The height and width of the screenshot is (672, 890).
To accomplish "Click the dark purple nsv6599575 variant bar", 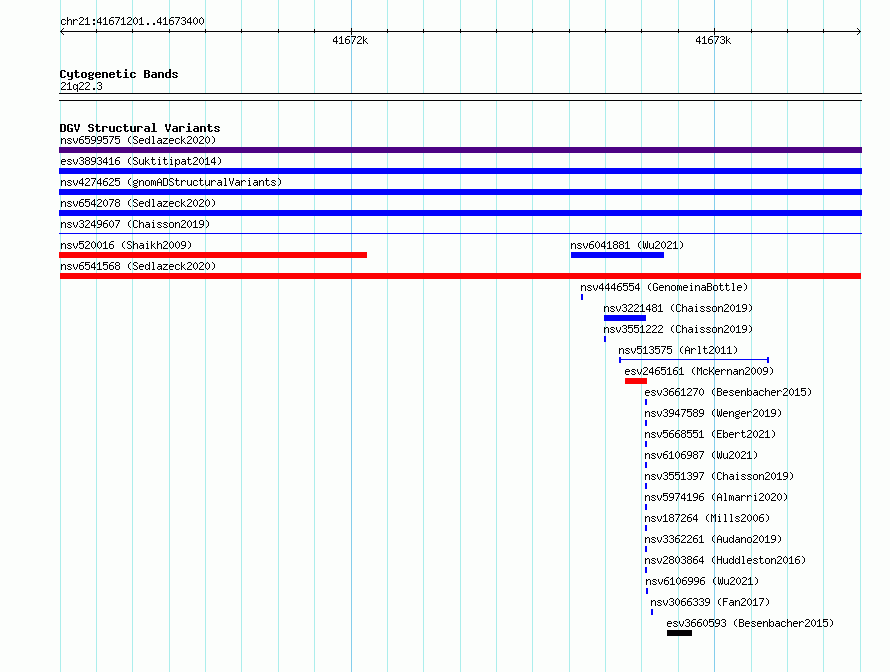I will (460, 150).
